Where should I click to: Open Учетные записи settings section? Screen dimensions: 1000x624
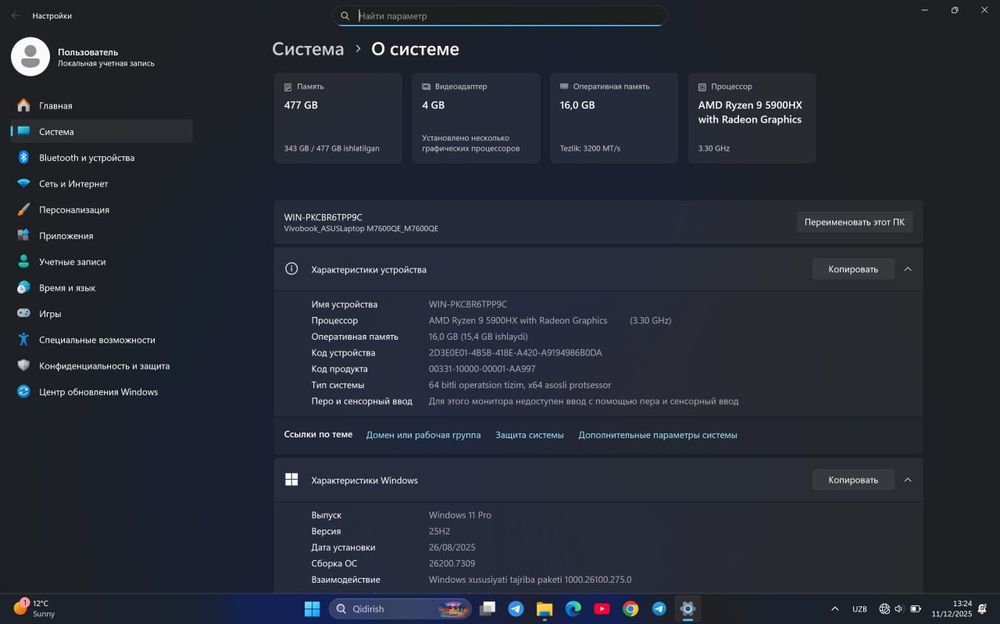(102, 262)
